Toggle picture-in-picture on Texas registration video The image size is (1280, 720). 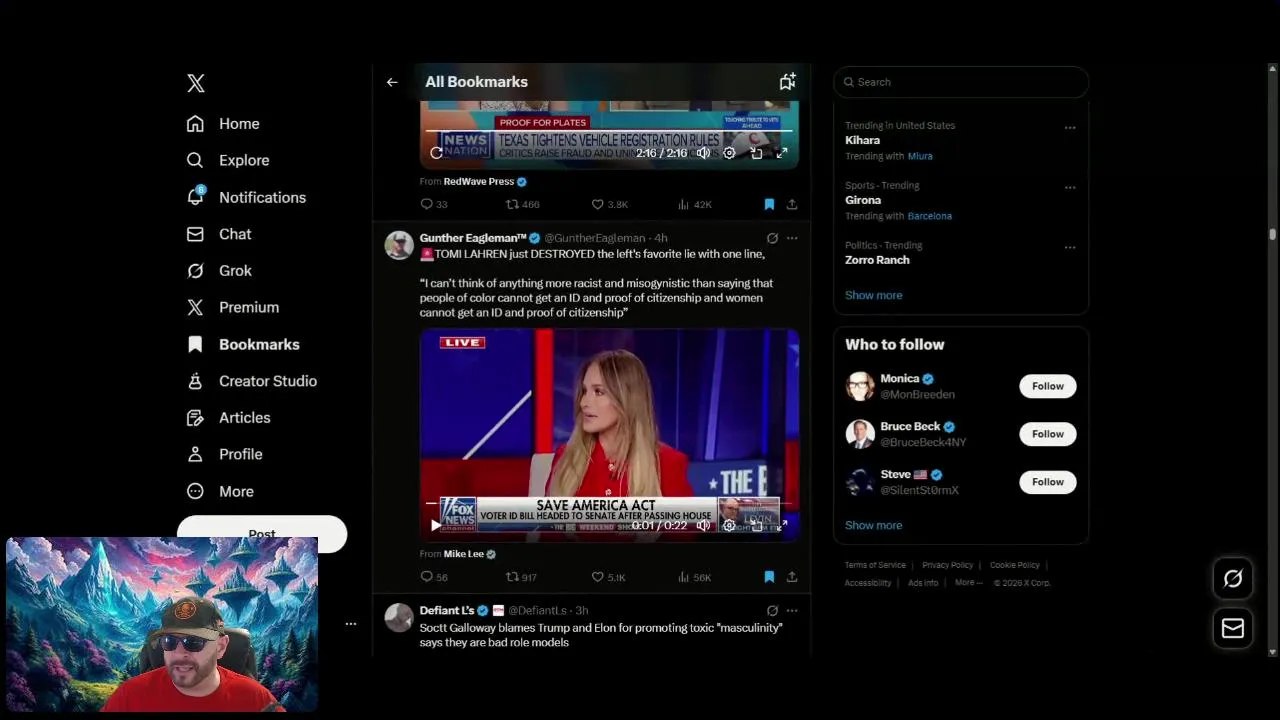click(756, 153)
